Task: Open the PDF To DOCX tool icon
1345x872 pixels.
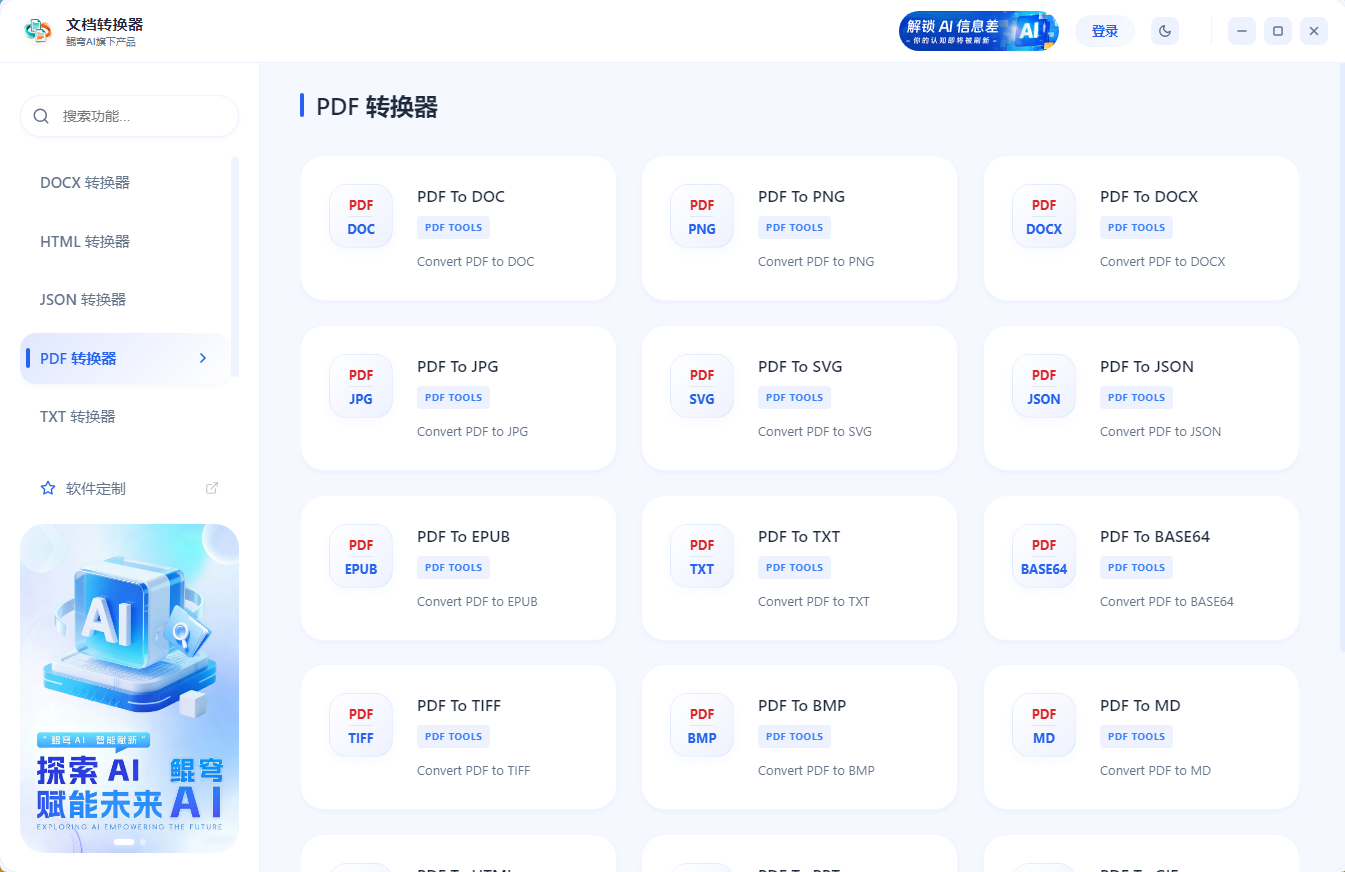Action: click(x=1043, y=215)
